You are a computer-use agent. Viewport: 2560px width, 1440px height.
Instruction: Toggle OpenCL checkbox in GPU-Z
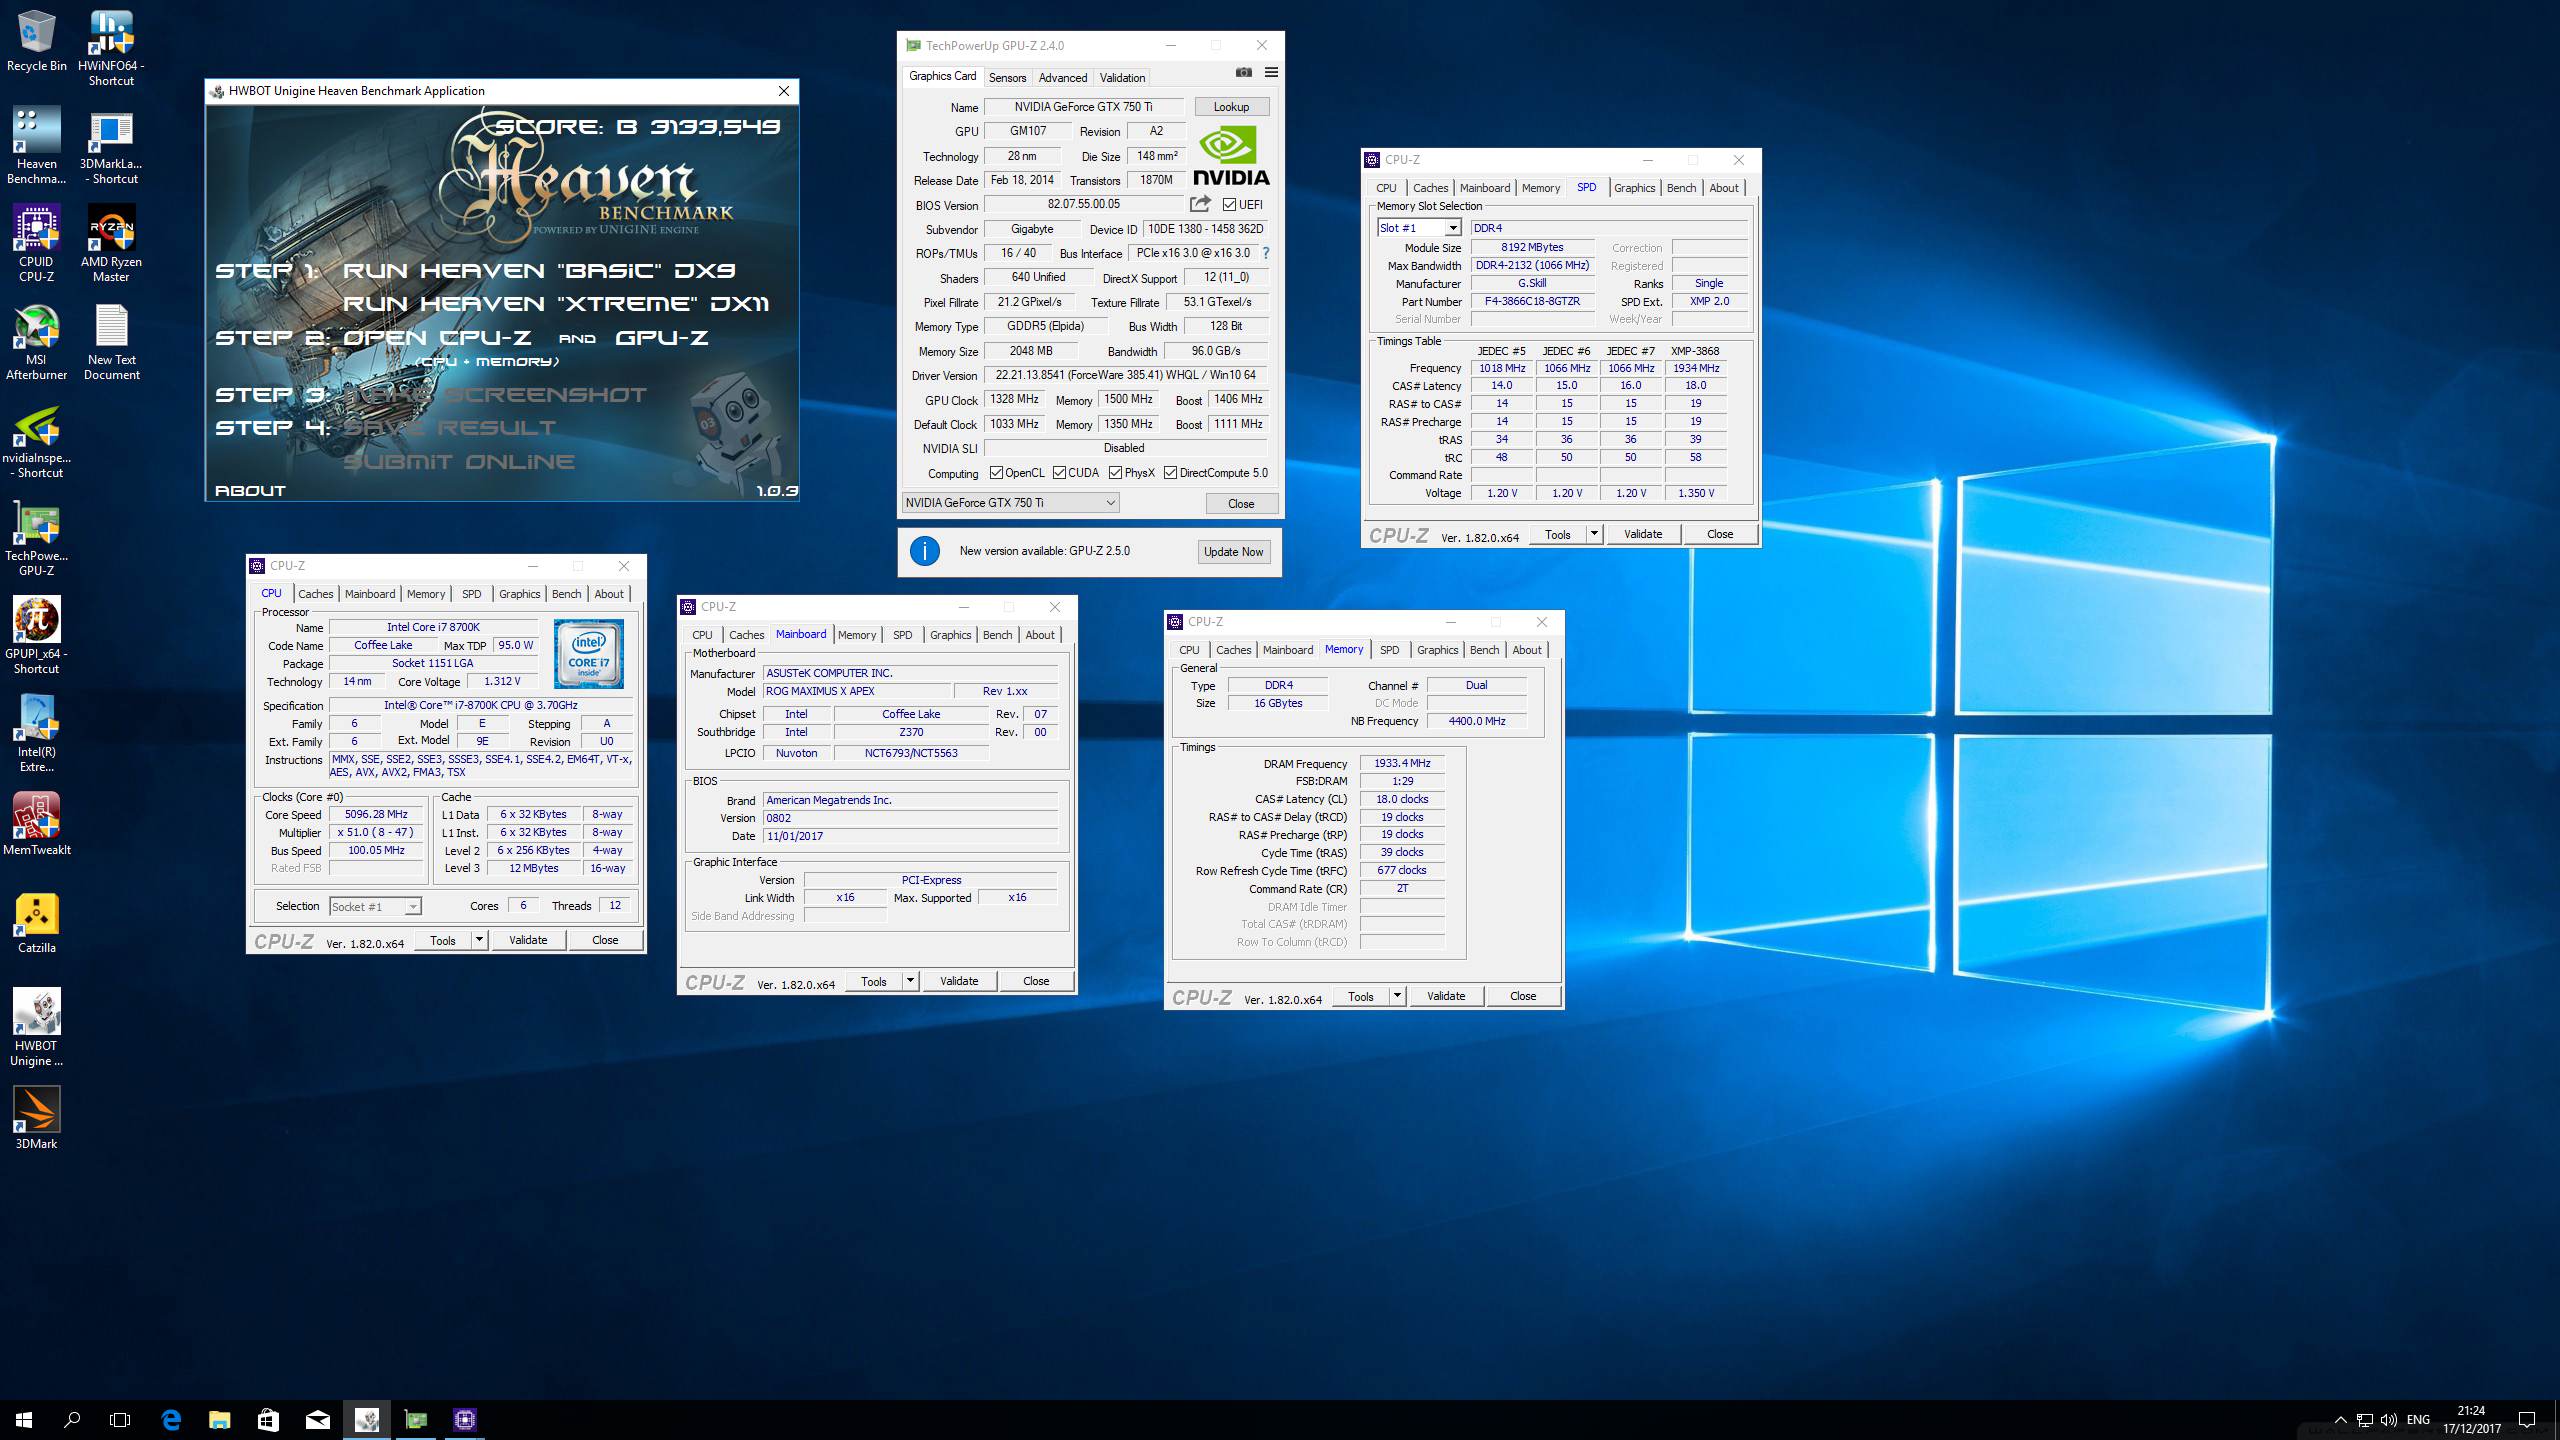click(x=996, y=473)
